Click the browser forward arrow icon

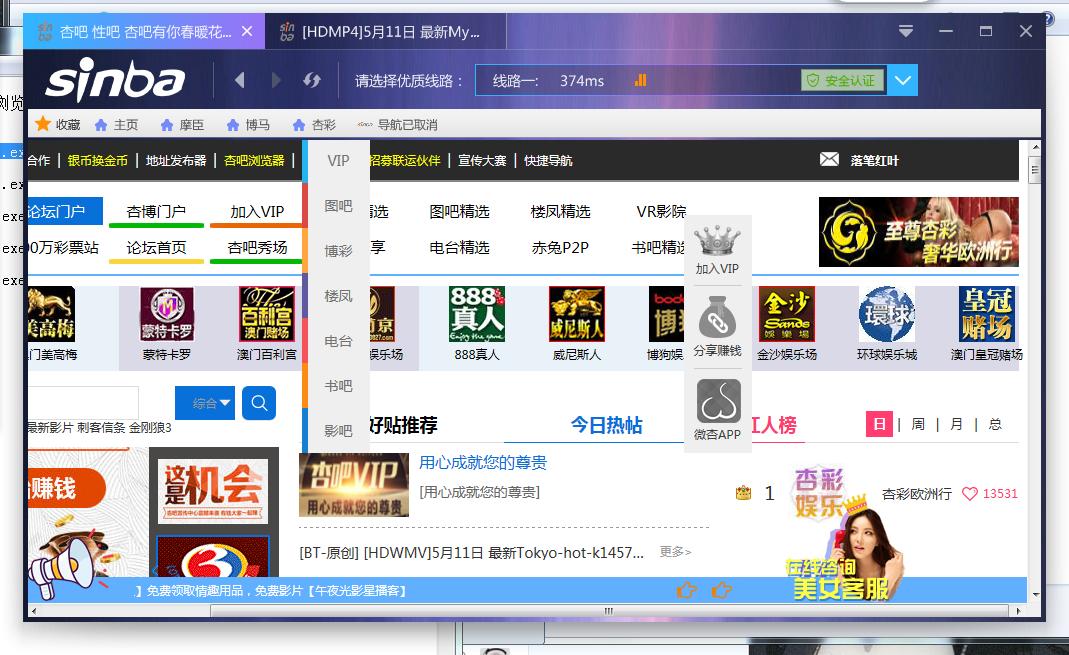[x=276, y=80]
